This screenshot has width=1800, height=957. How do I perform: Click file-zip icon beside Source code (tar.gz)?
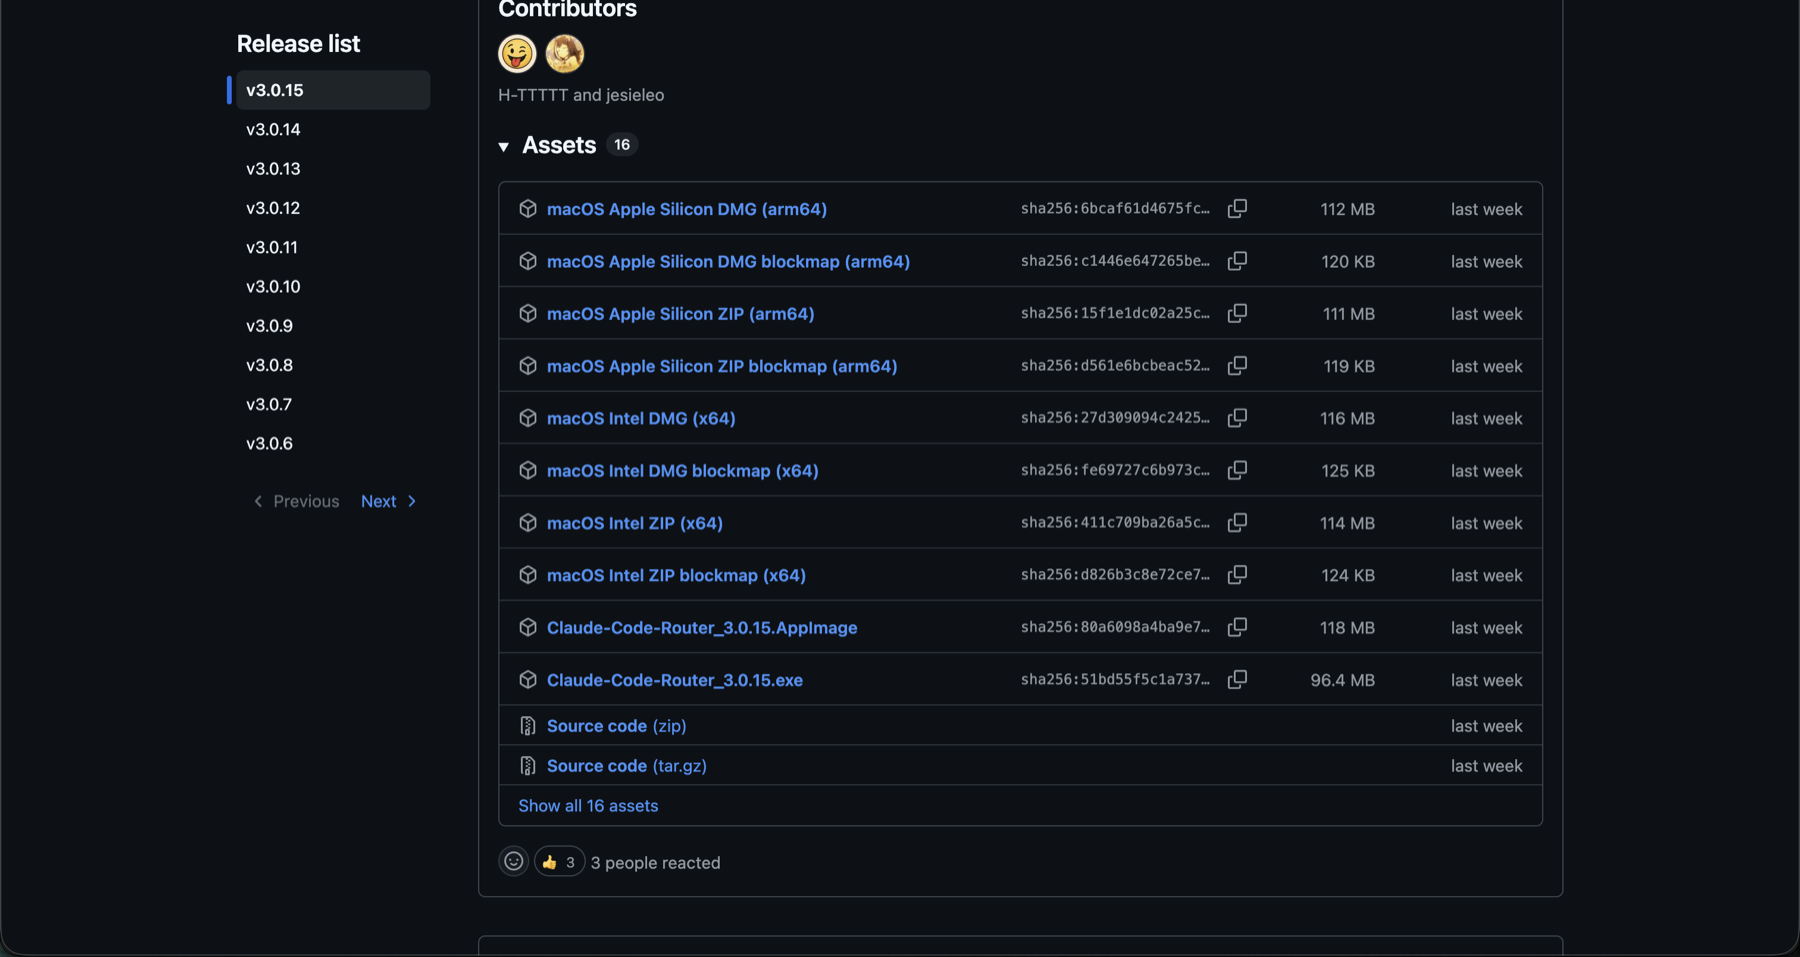click(528, 766)
